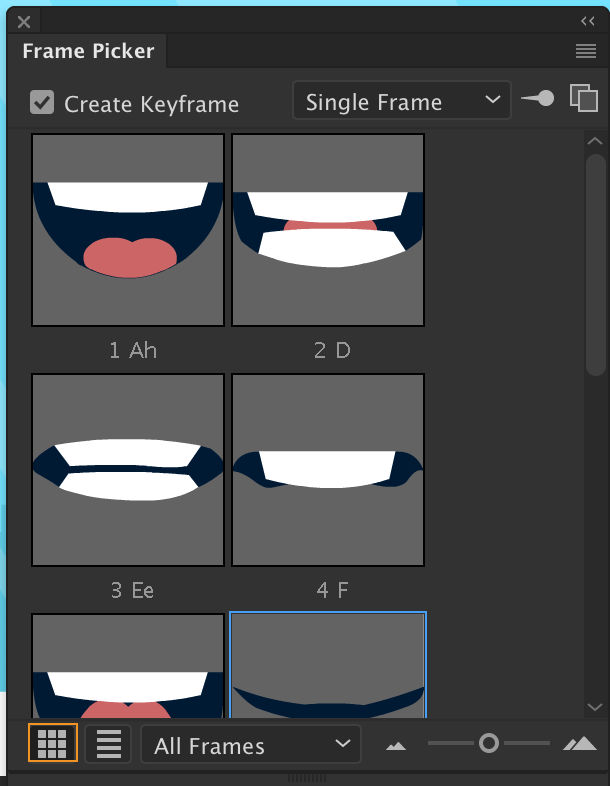This screenshot has width=610, height=786.
Task: Open the Single Frame loop dropdown
Action: coord(401,100)
